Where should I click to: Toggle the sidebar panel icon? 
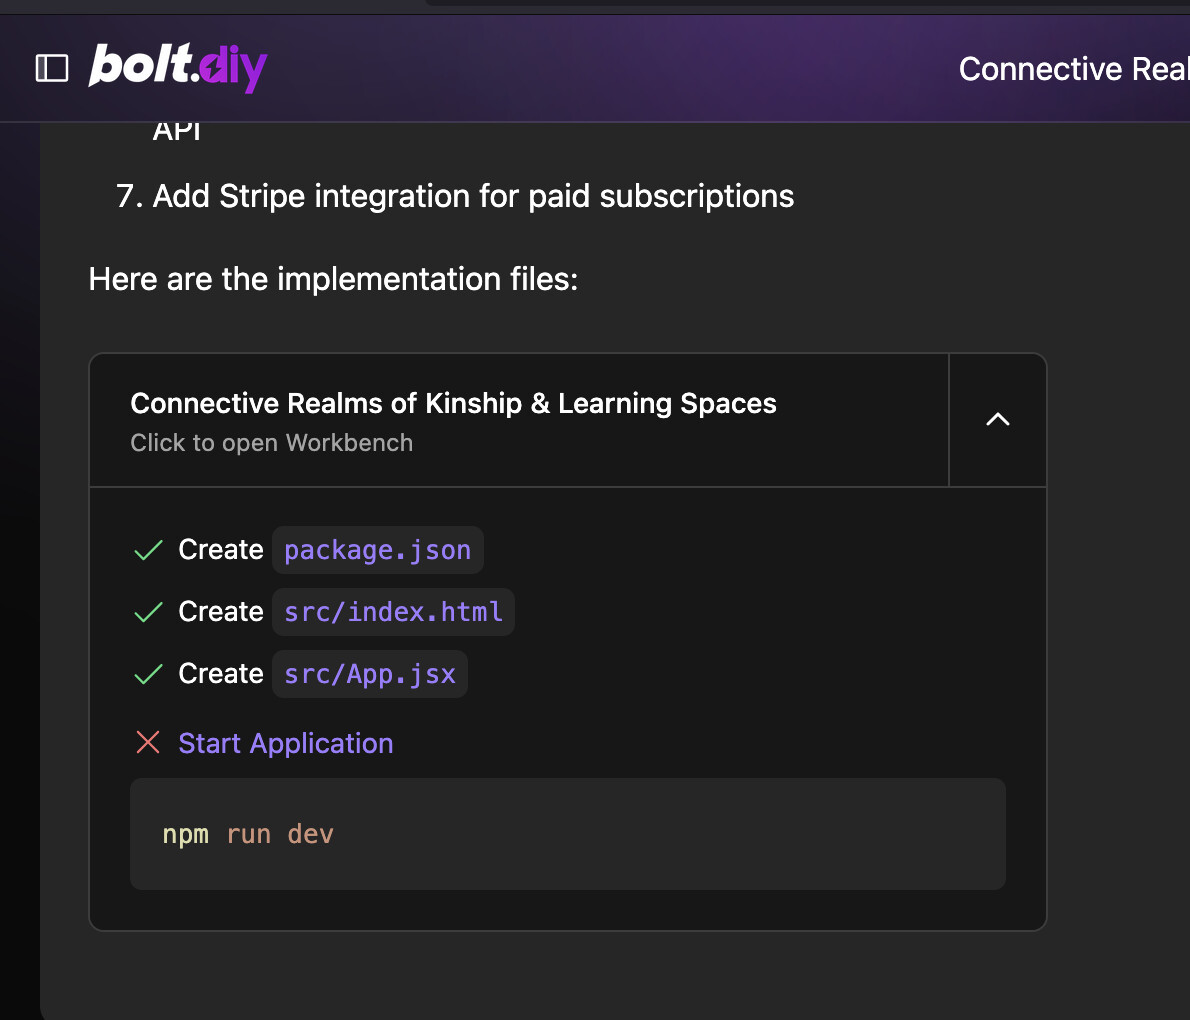click(52, 68)
